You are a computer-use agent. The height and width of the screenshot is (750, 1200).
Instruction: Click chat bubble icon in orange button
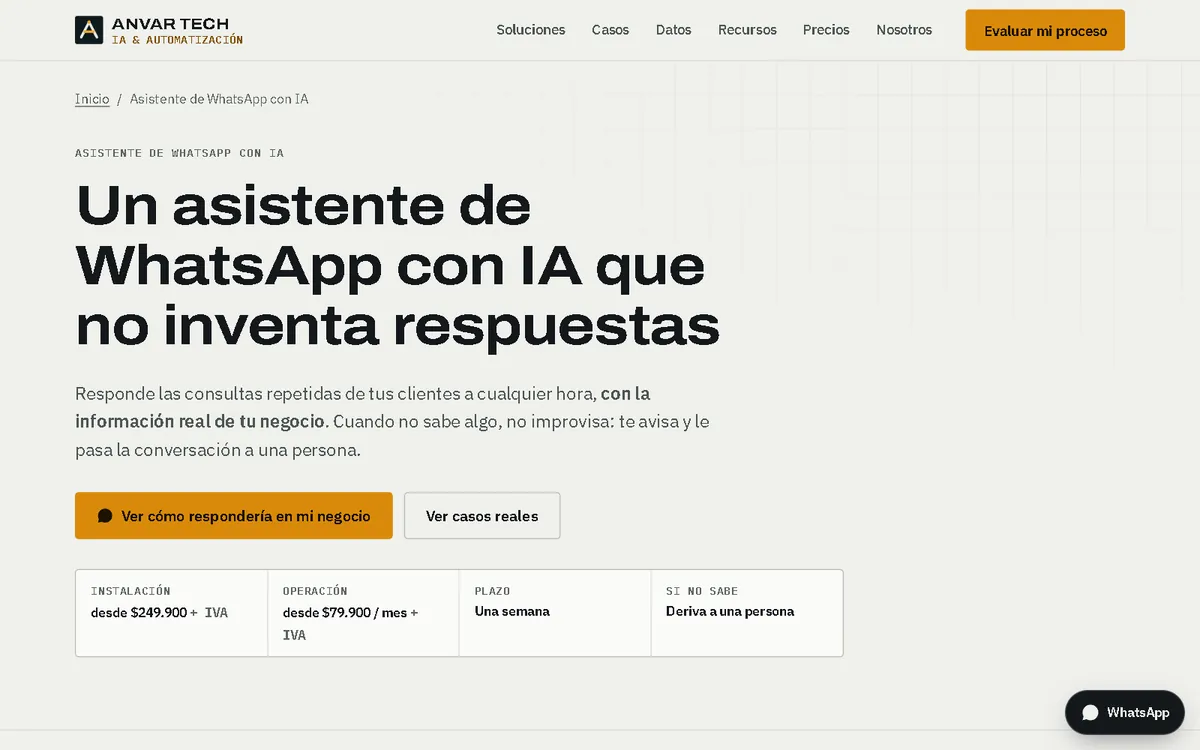(x=105, y=516)
